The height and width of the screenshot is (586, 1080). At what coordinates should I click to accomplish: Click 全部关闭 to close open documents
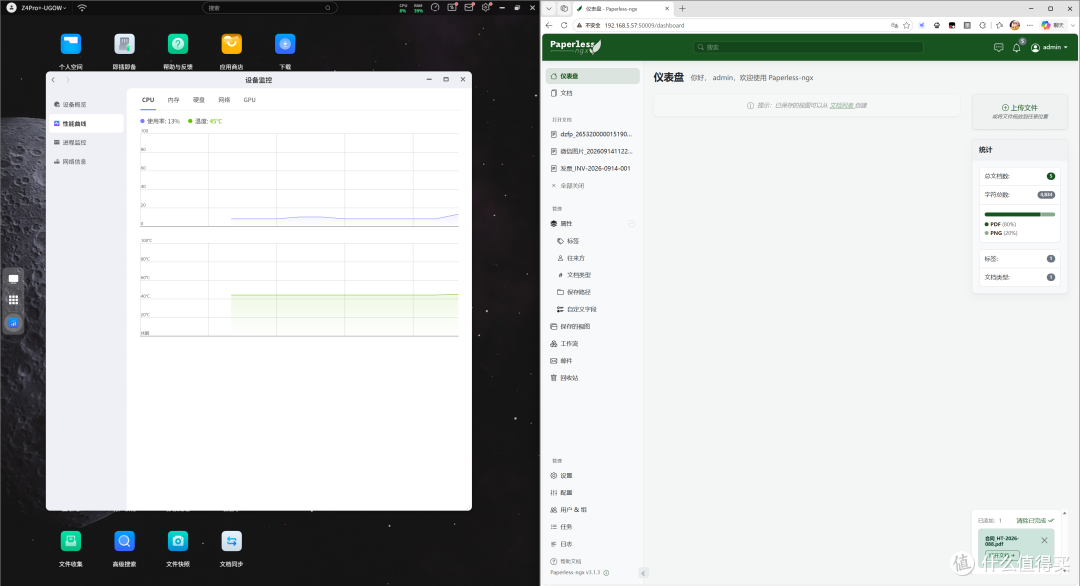(x=572, y=186)
